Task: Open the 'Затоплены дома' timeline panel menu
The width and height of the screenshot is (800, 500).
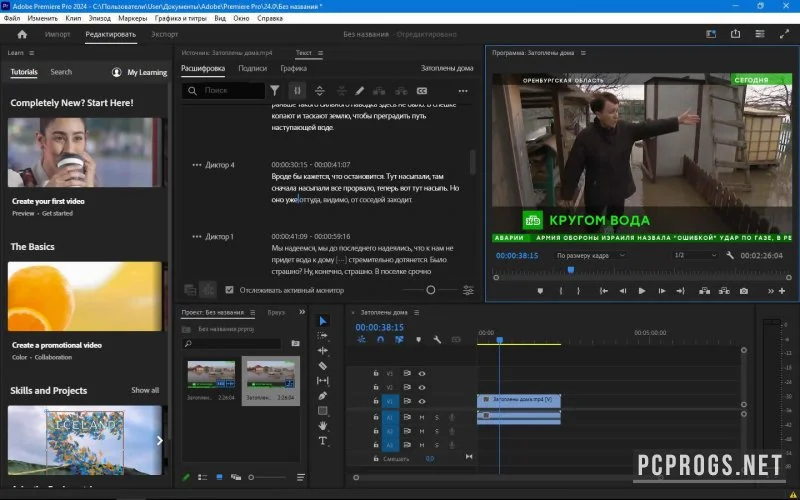Action: pos(416,312)
